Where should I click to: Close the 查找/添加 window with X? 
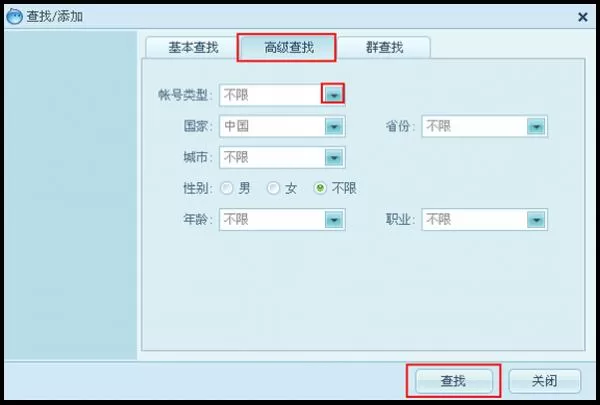582,17
